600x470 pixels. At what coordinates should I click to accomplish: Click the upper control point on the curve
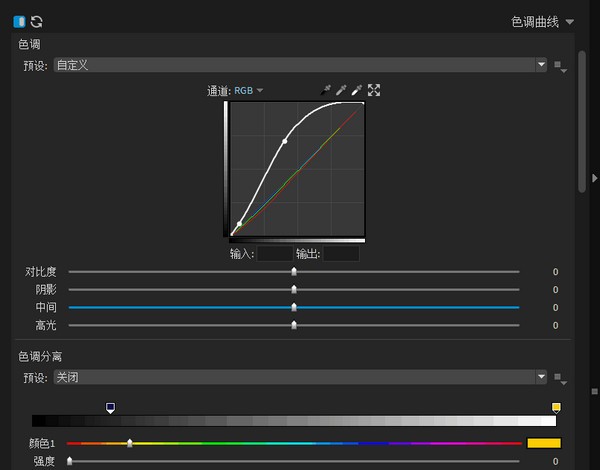[285, 142]
